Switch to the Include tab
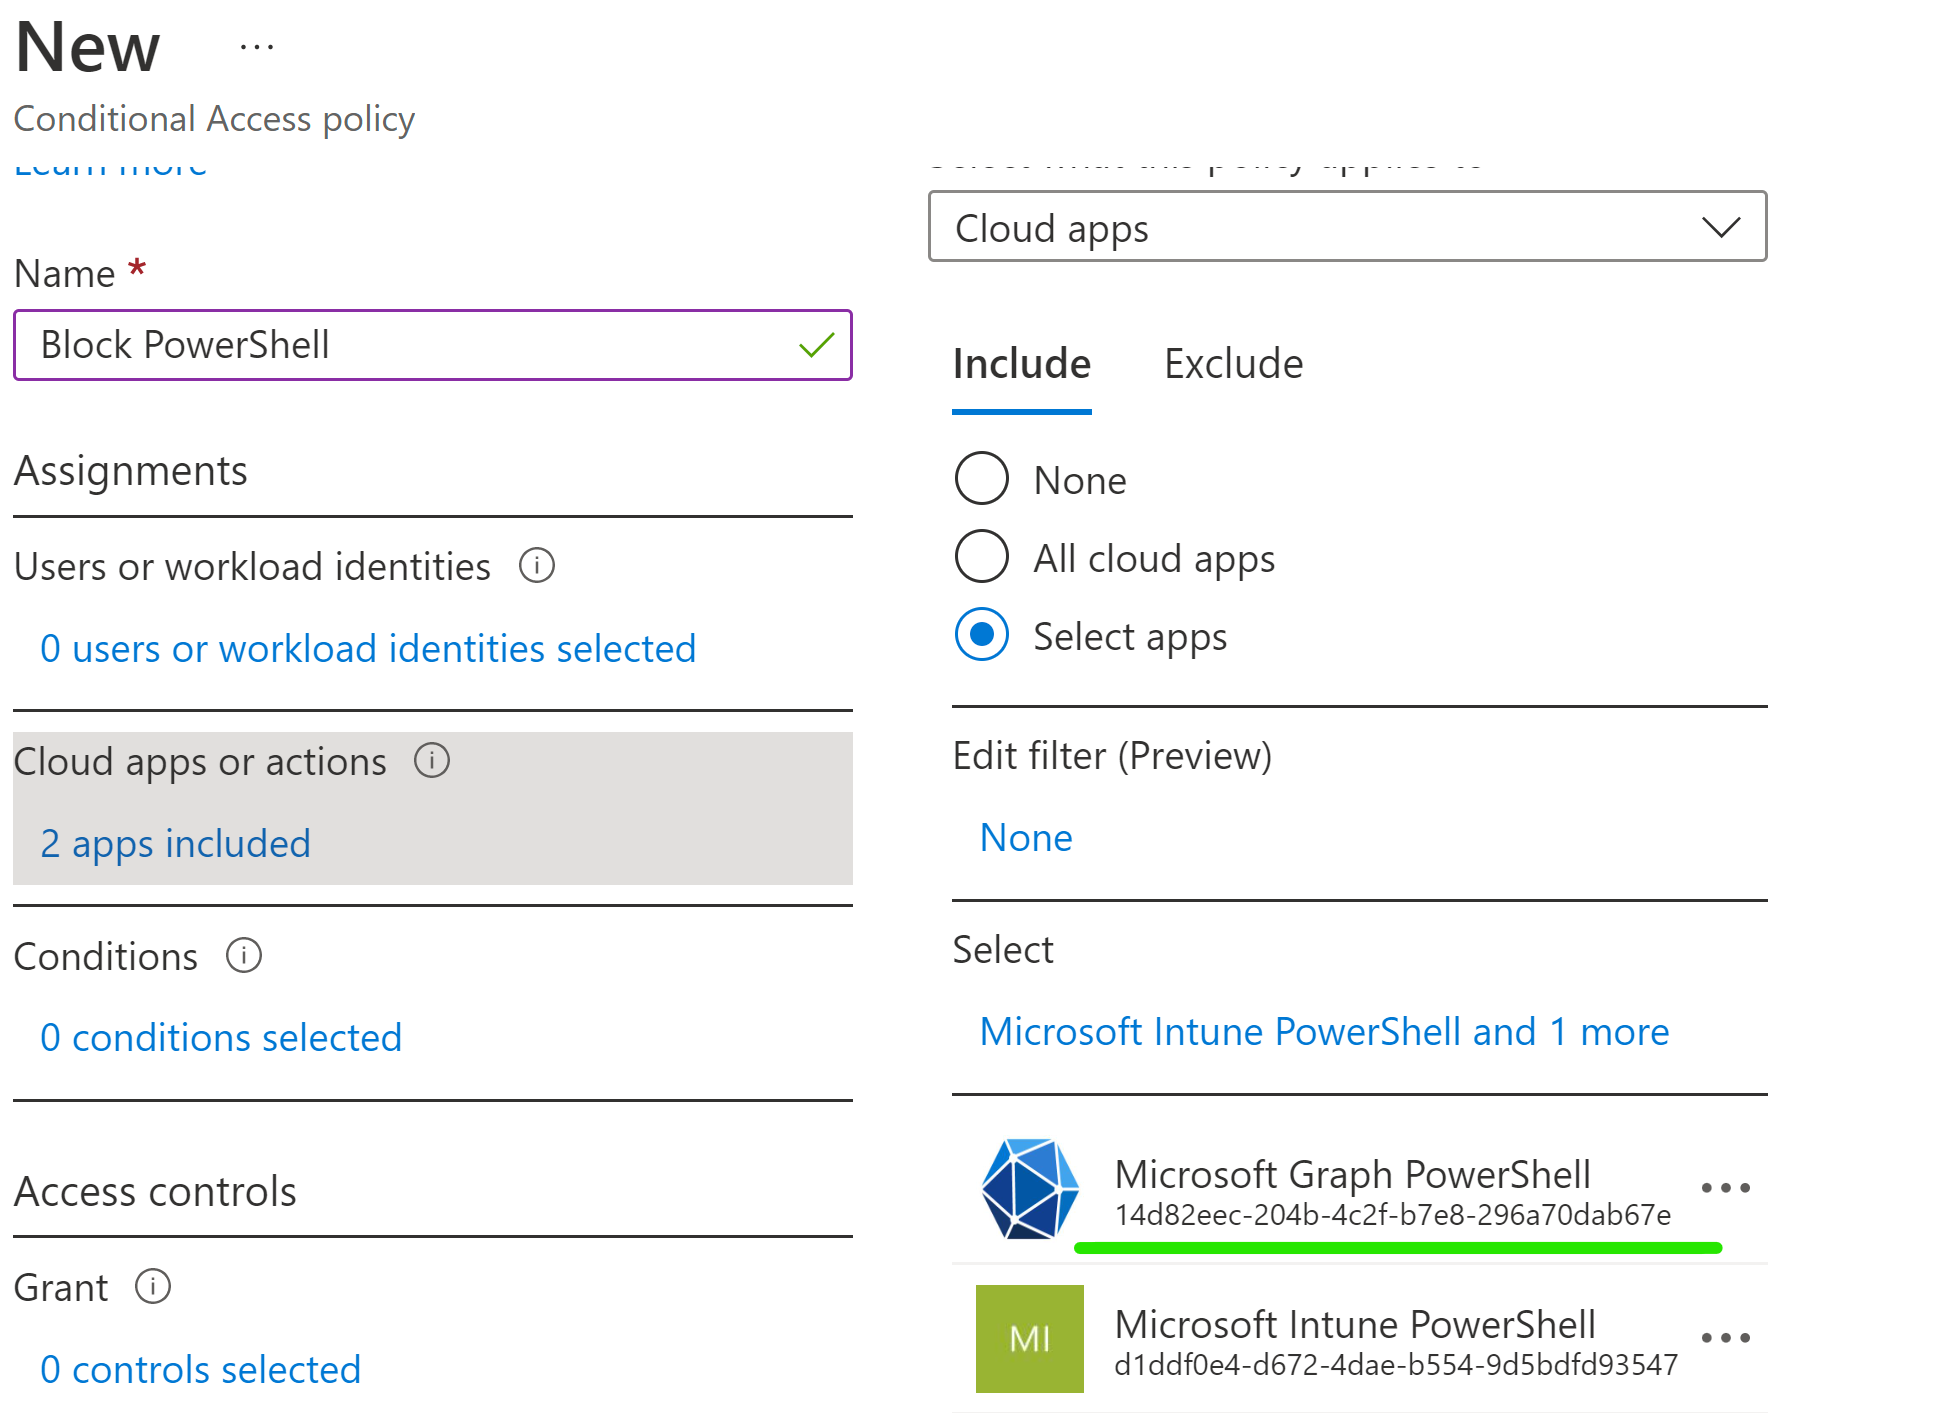This screenshot has height=1413, width=1953. (1021, 364)
